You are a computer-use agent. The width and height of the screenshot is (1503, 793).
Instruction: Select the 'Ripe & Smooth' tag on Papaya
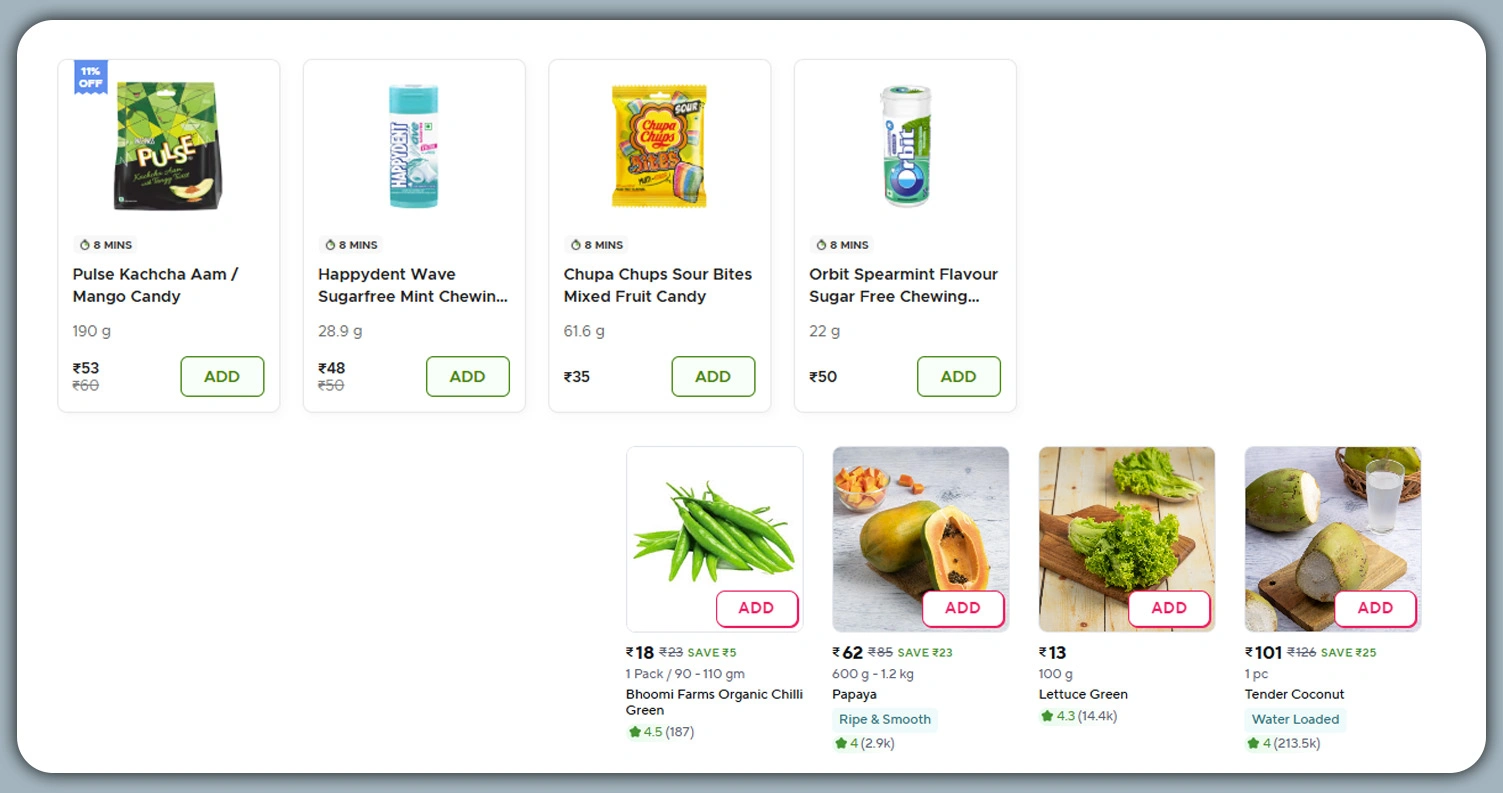coord(885,719)
